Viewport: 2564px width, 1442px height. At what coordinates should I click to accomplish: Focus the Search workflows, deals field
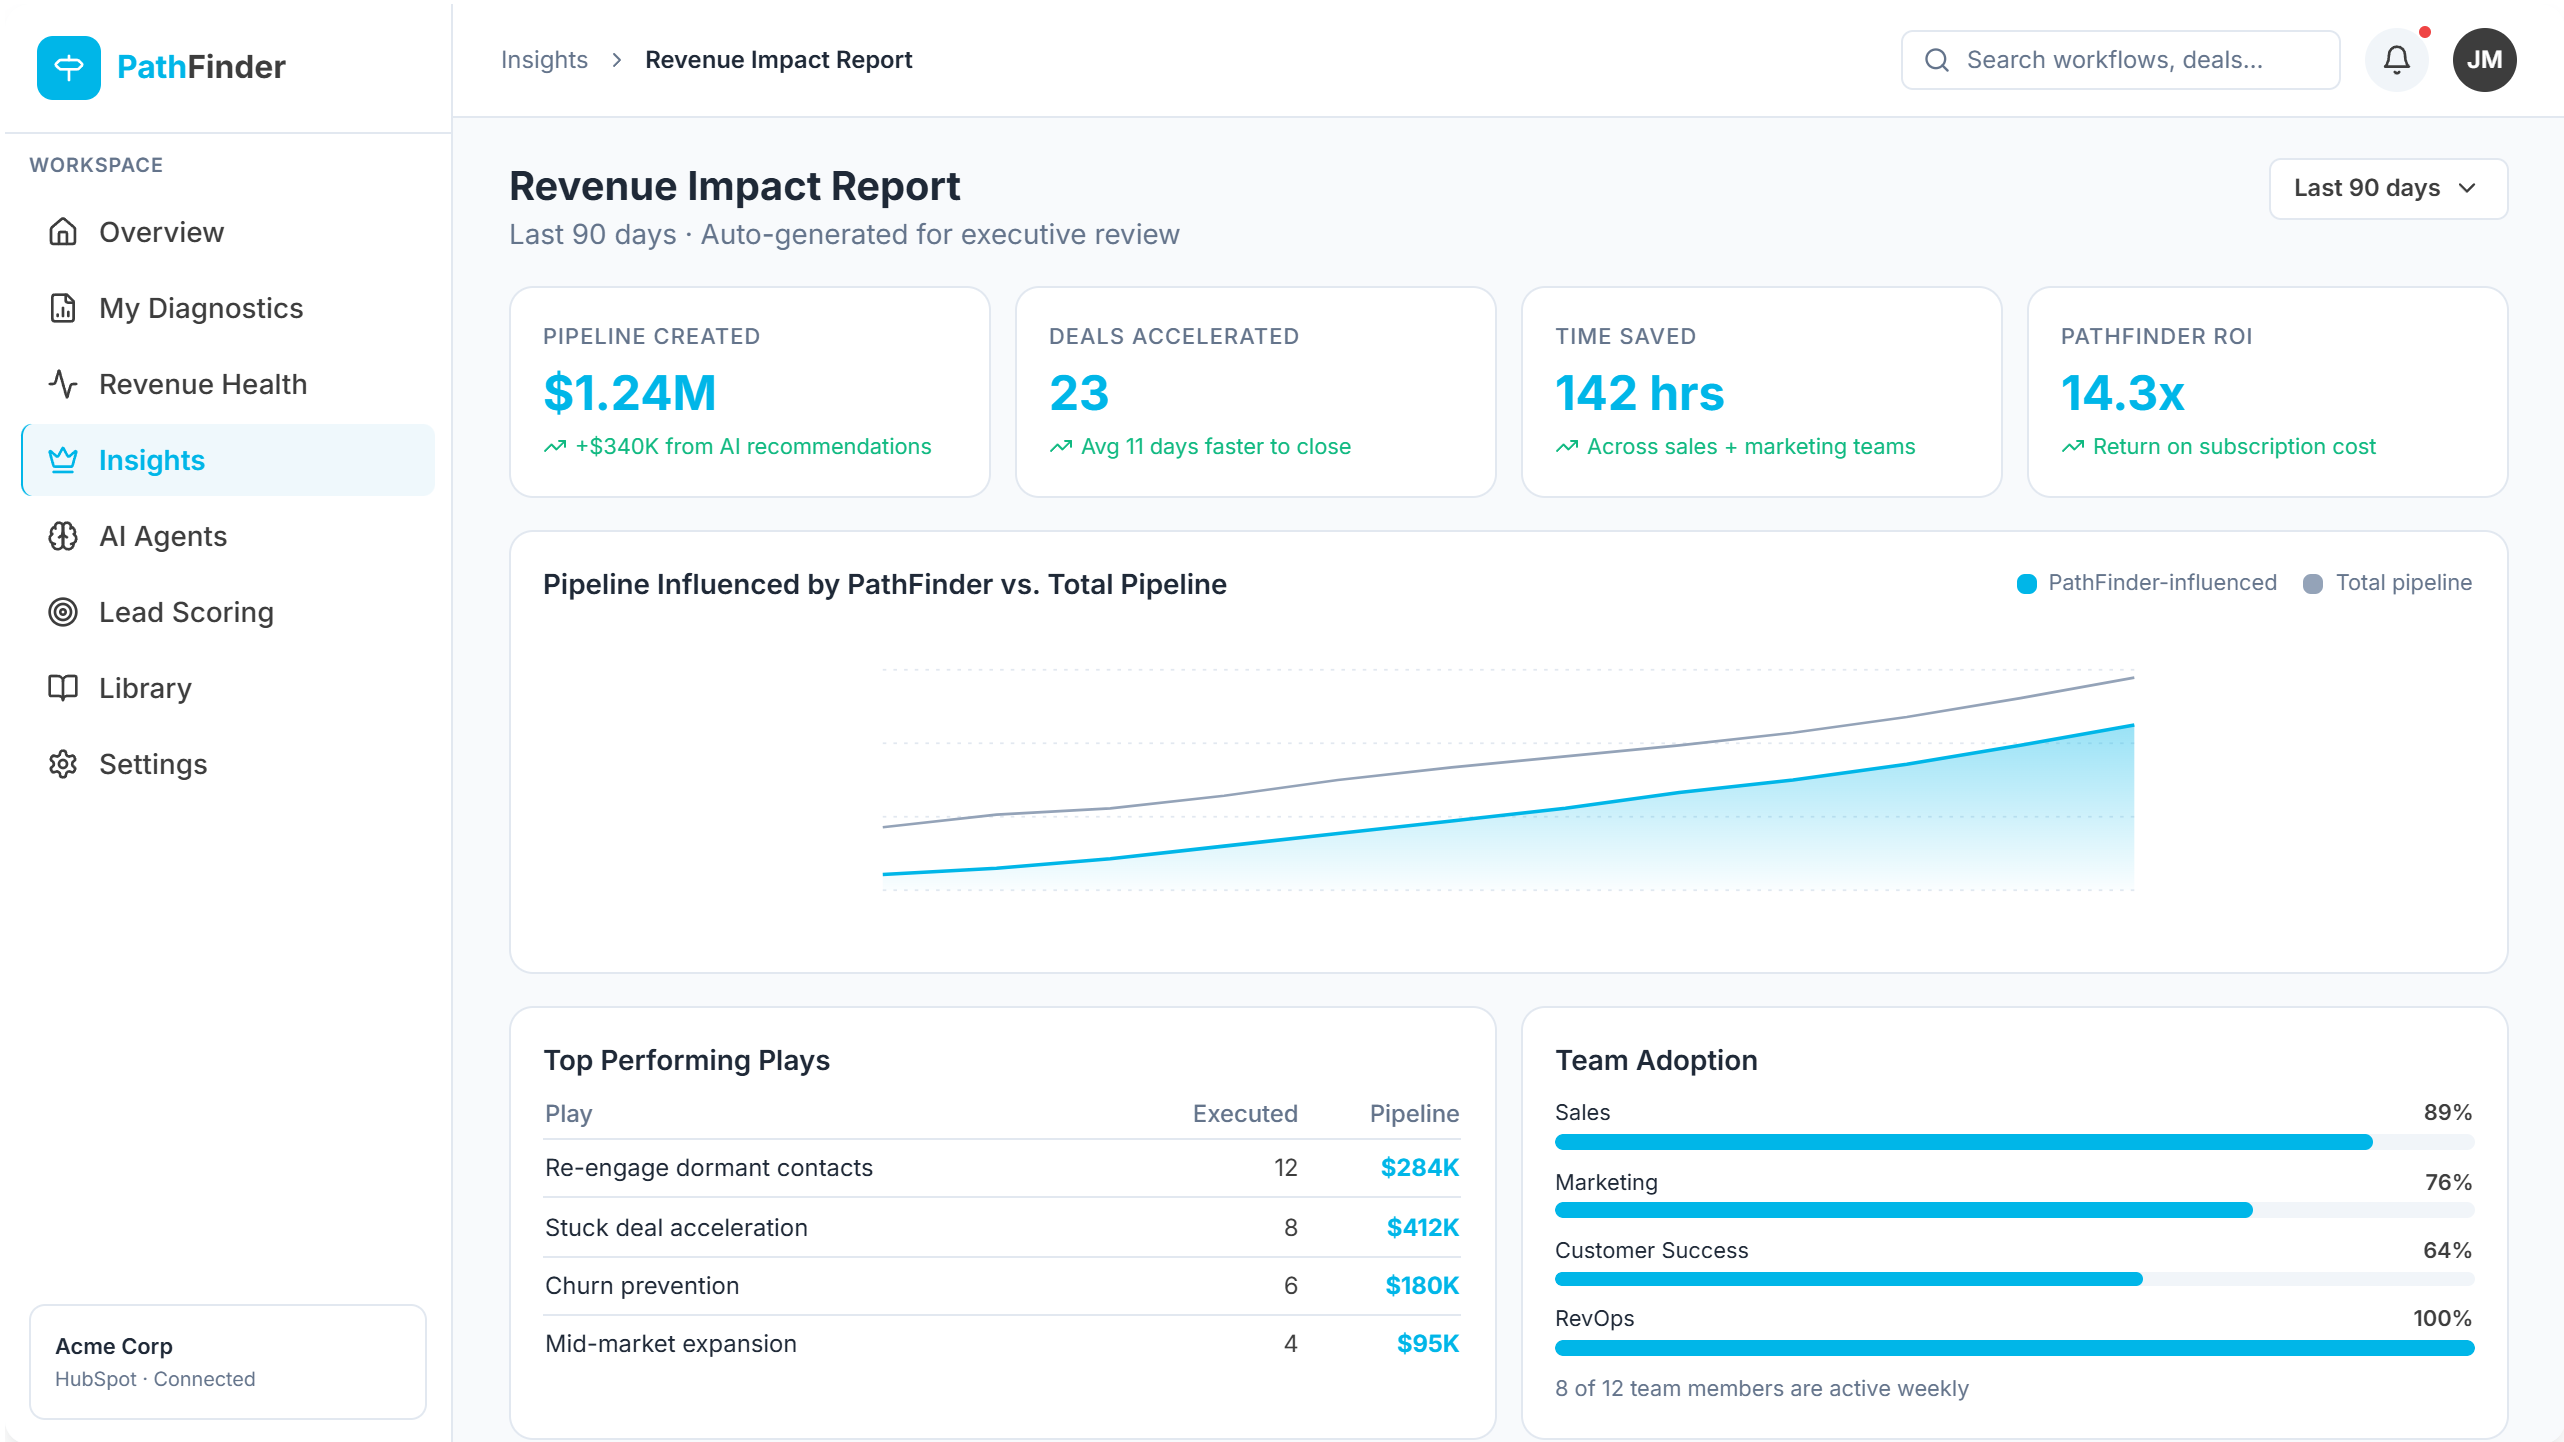(2120, 60)
